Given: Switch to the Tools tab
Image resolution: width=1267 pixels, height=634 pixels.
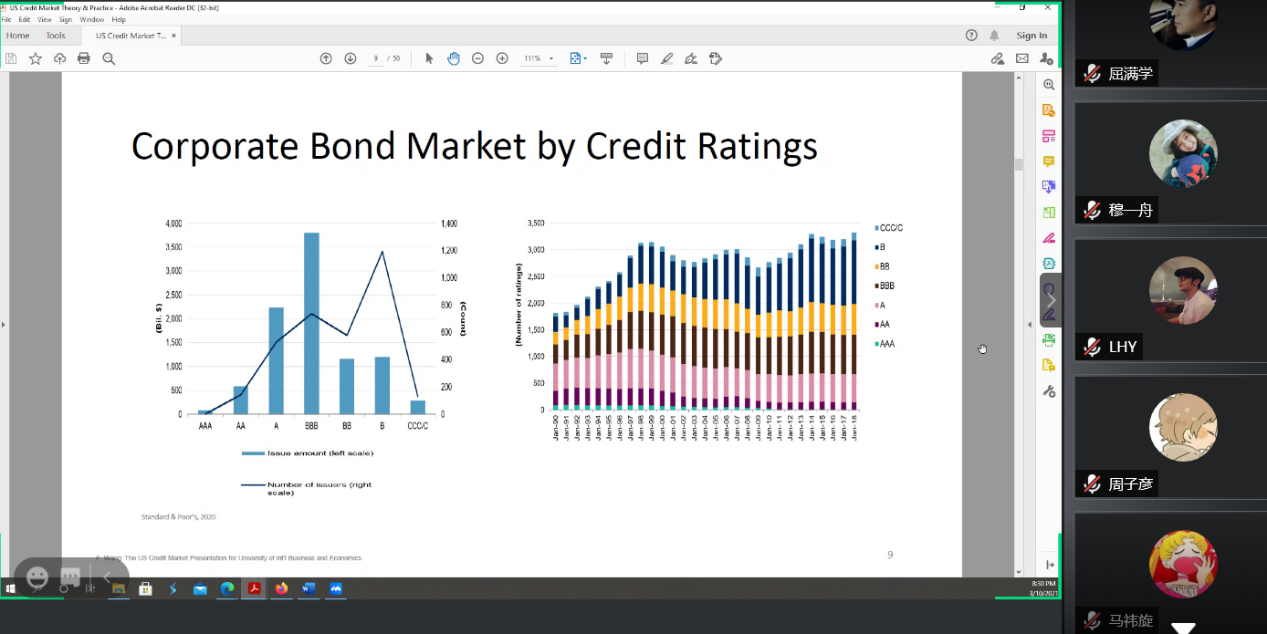Looking at the screenshot, I should 55,36.
